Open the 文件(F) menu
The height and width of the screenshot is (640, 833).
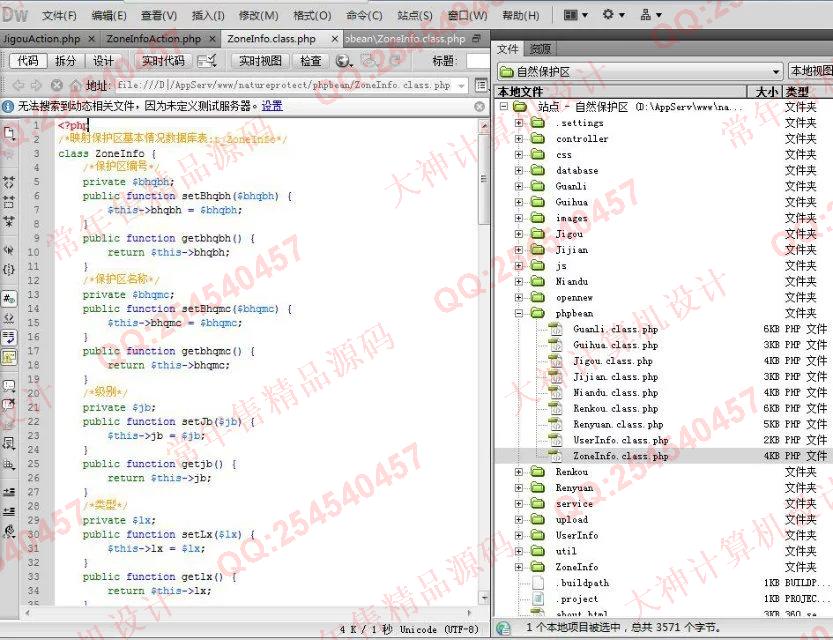(60, 15)
